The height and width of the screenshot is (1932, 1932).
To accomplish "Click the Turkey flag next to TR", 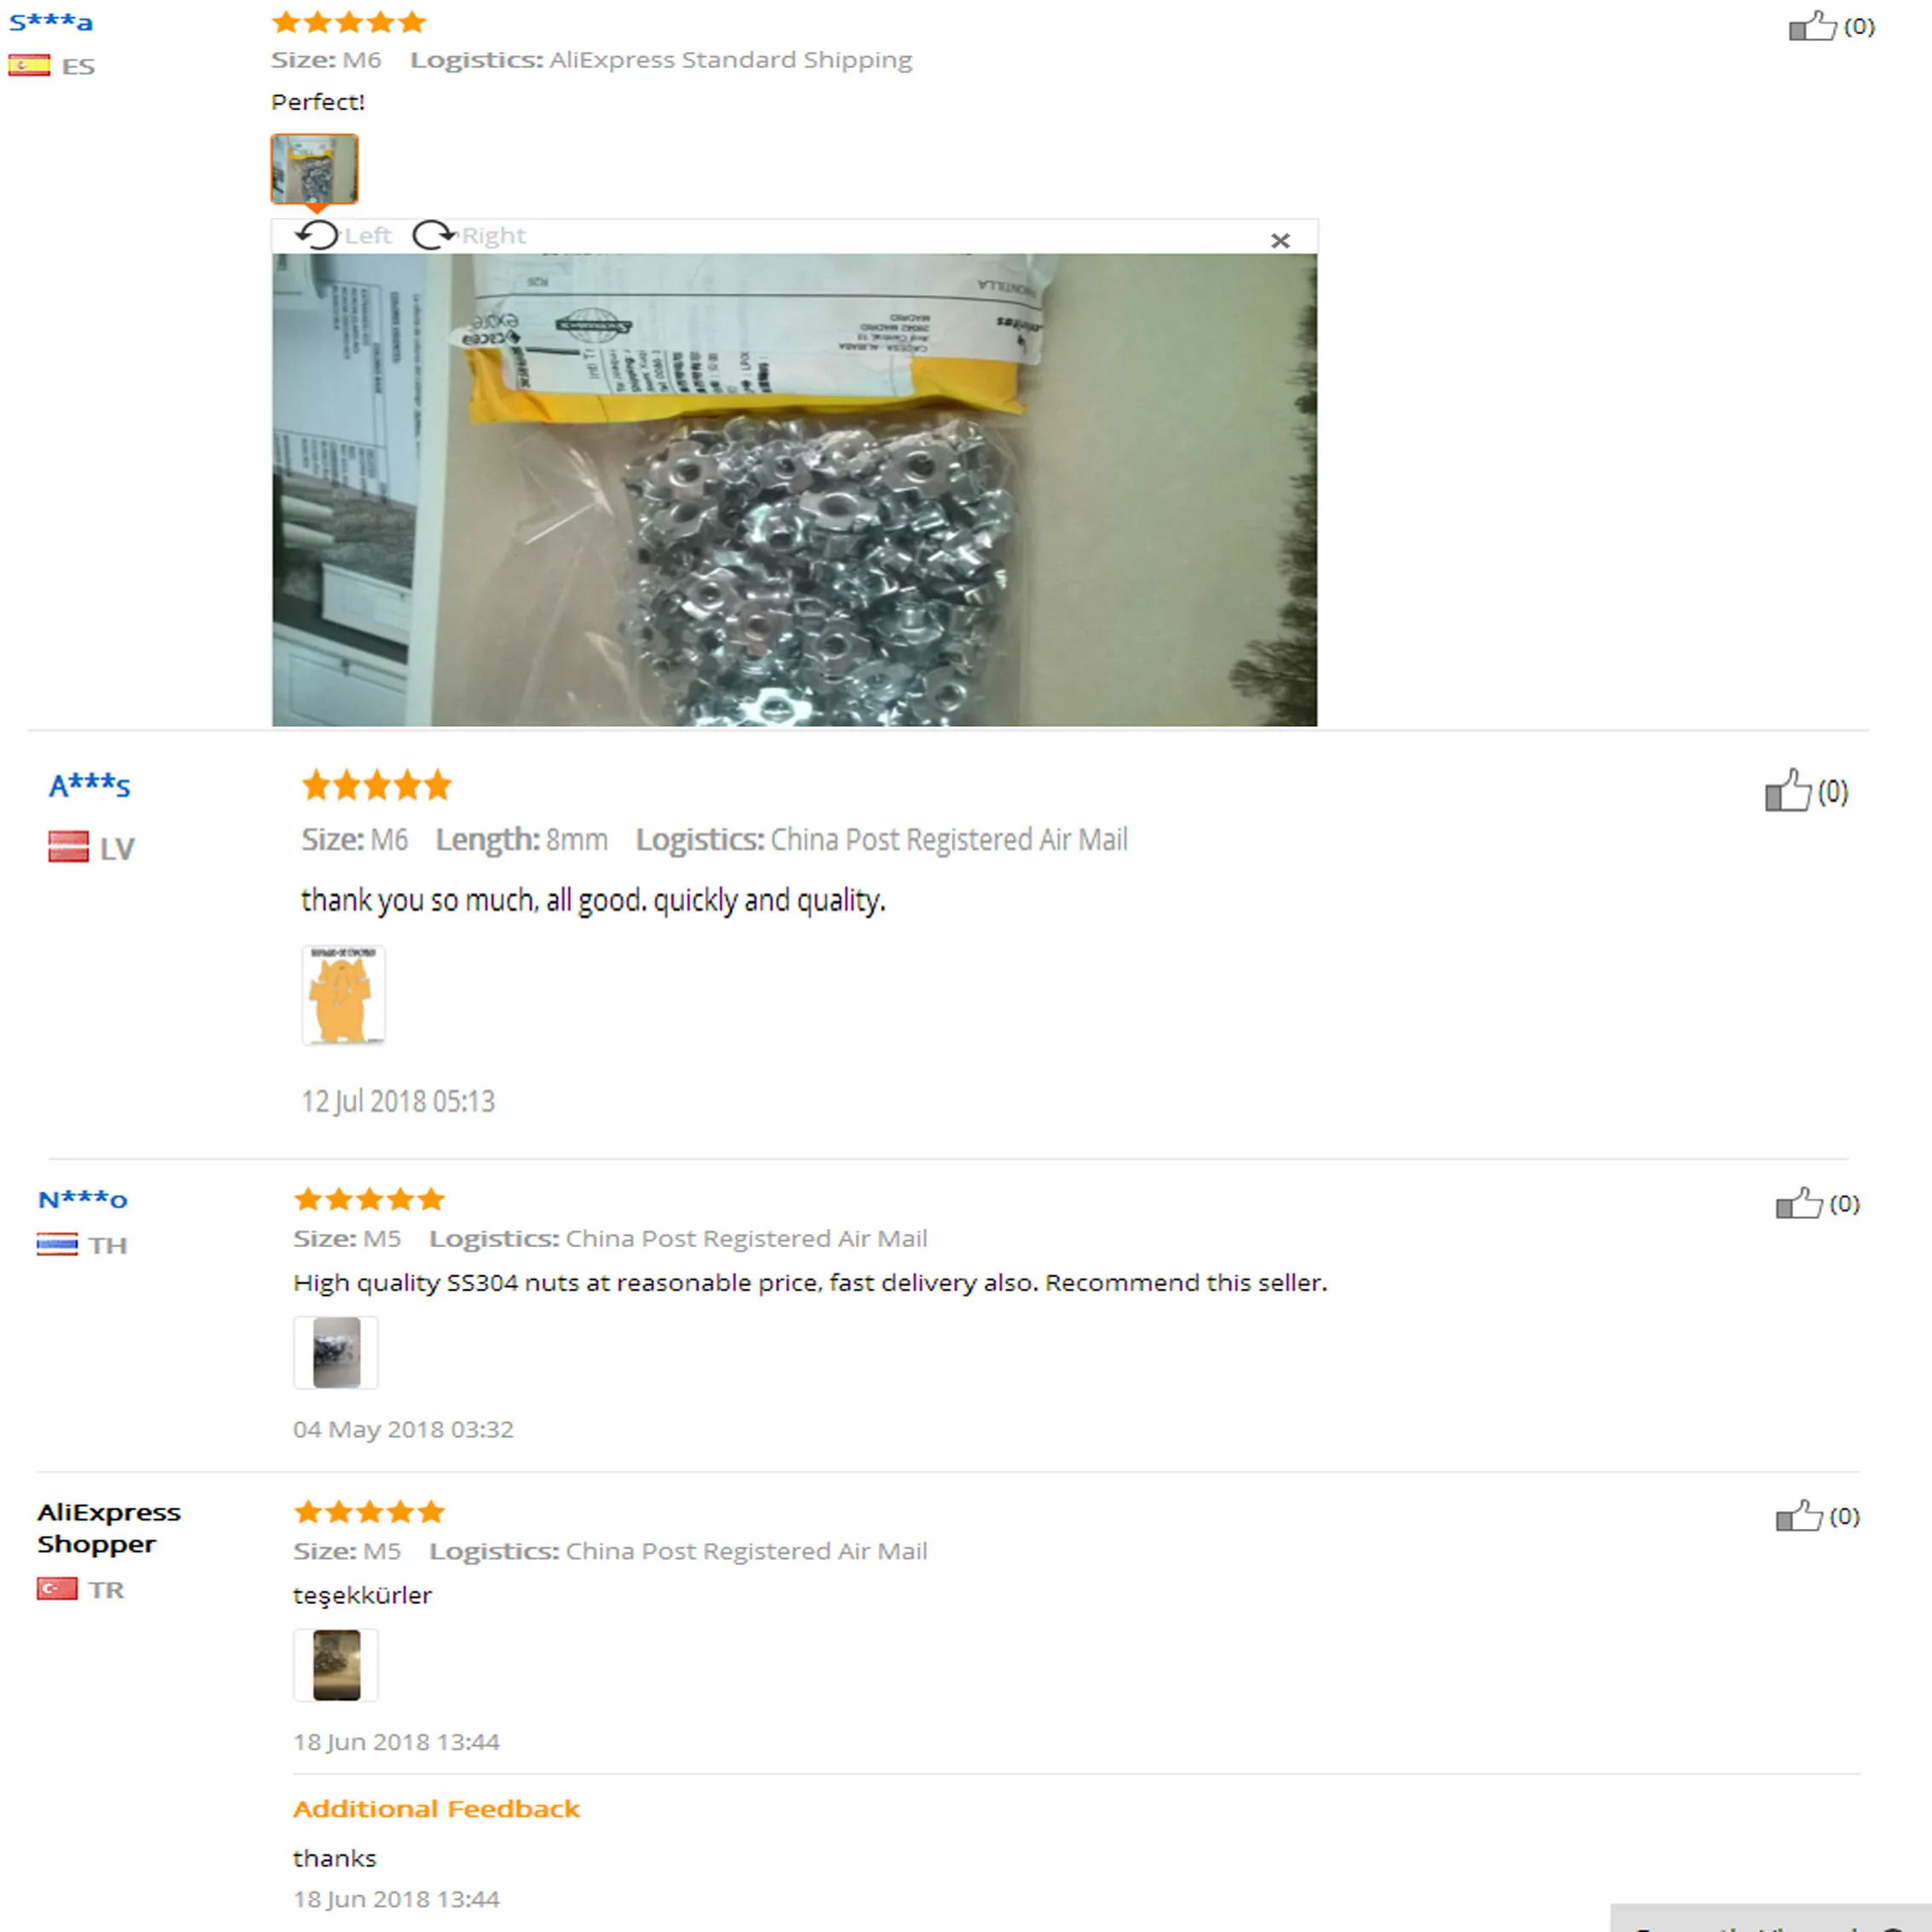I will [x=57, y=1589].
